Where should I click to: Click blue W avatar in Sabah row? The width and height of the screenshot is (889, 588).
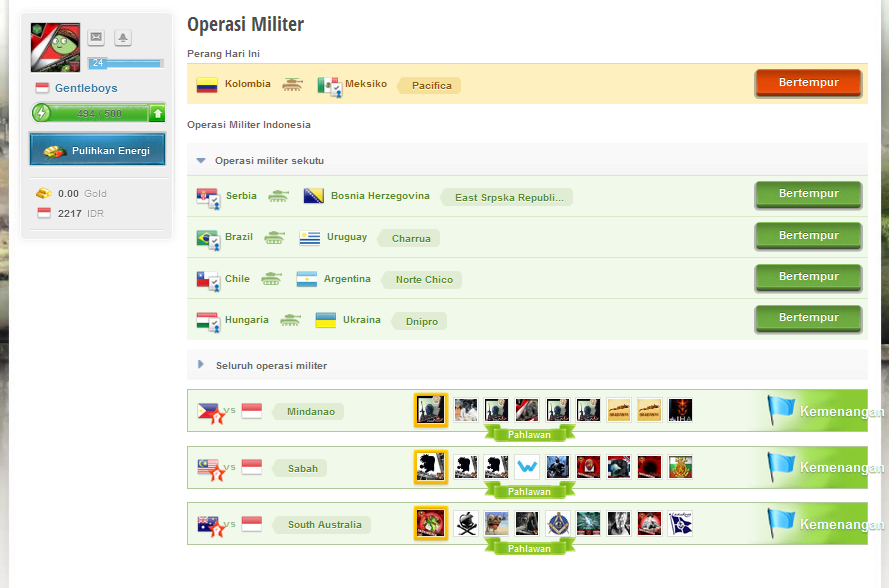[x=527, y=467]
